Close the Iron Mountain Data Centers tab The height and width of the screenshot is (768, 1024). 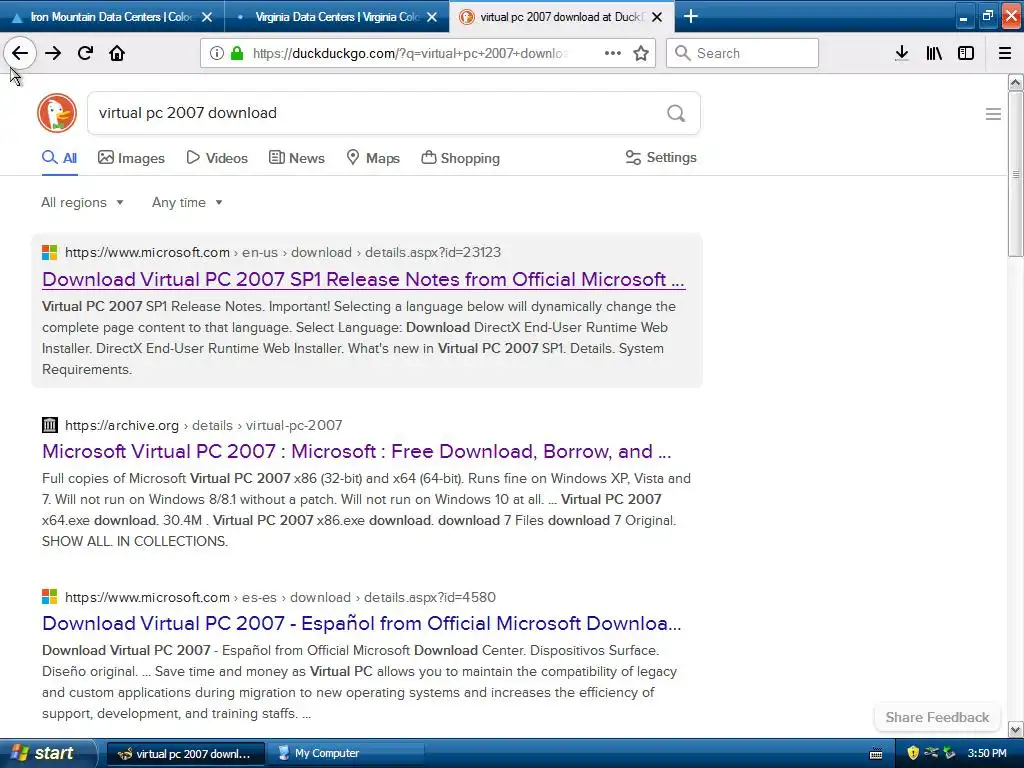207,17
